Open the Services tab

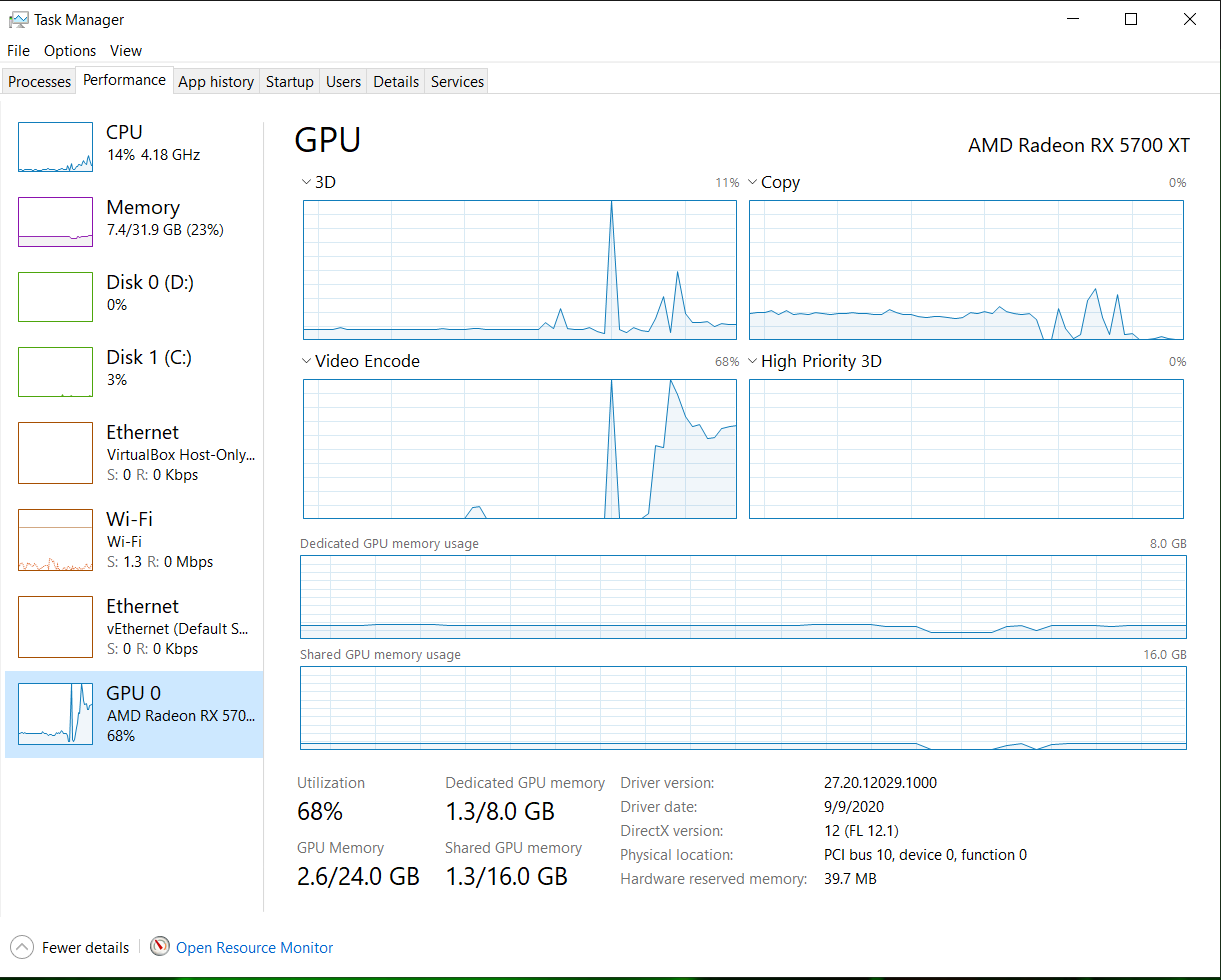click(457, 82)
